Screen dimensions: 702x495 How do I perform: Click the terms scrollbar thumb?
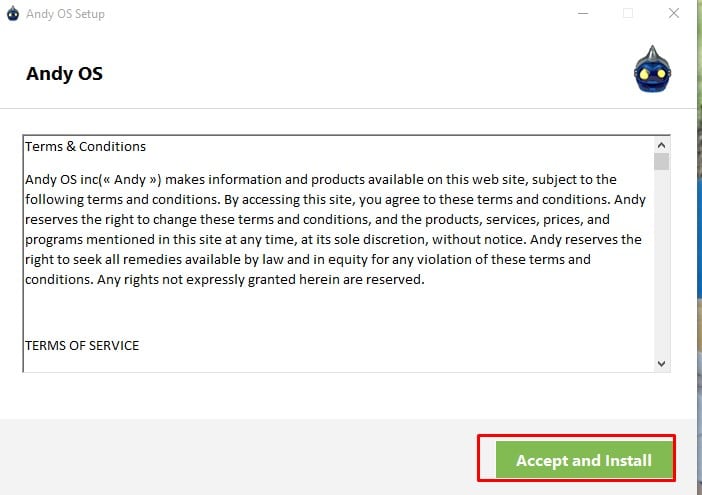(x=661, y=161)
